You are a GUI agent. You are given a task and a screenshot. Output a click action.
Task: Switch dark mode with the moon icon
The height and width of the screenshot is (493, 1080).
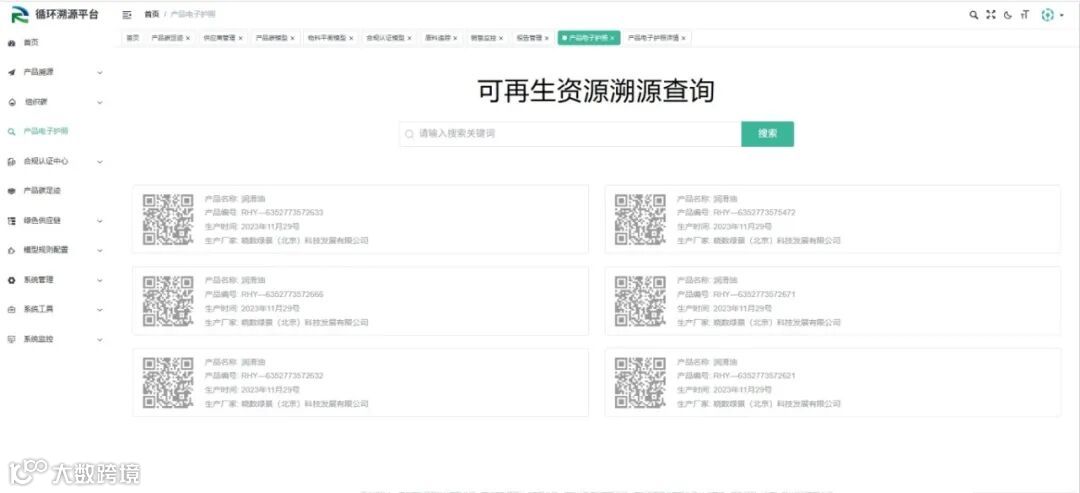(x=1008, y=15)
